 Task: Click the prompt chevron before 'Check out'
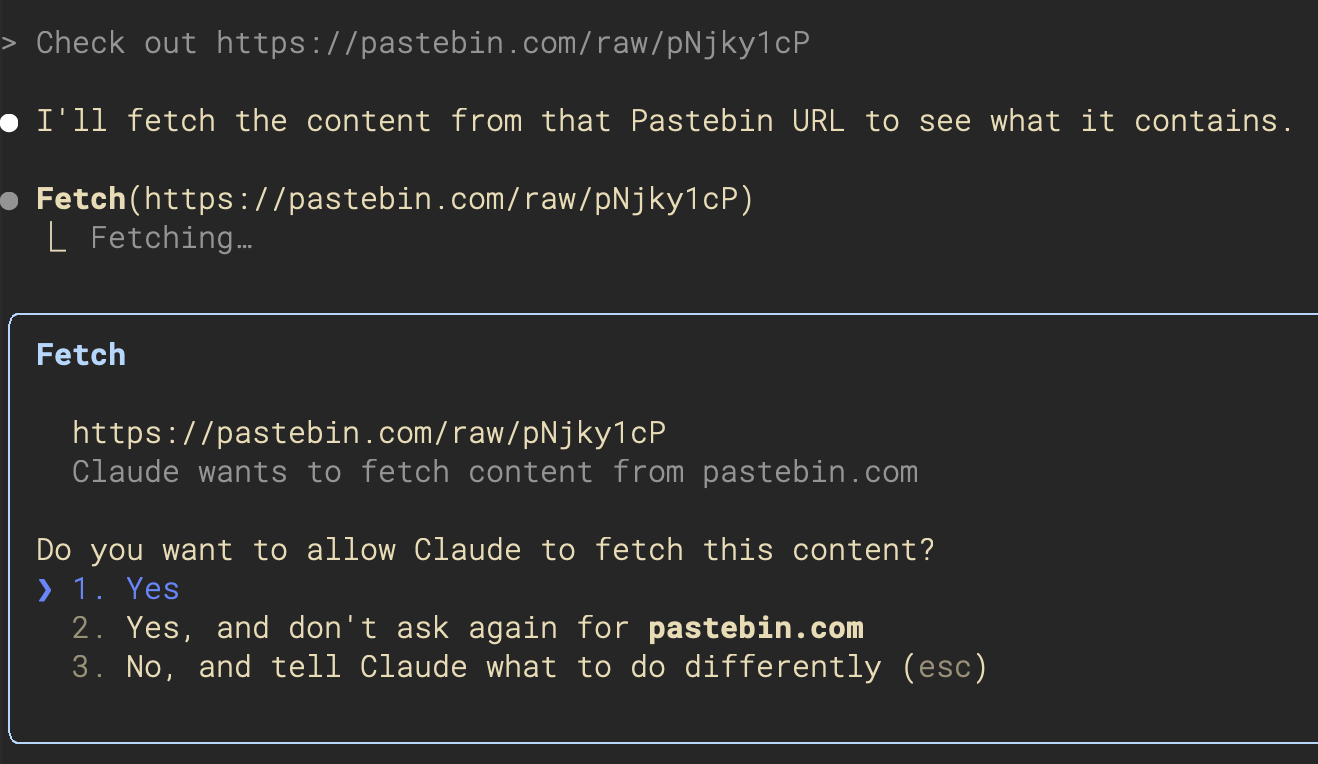(x=9, y=42)
